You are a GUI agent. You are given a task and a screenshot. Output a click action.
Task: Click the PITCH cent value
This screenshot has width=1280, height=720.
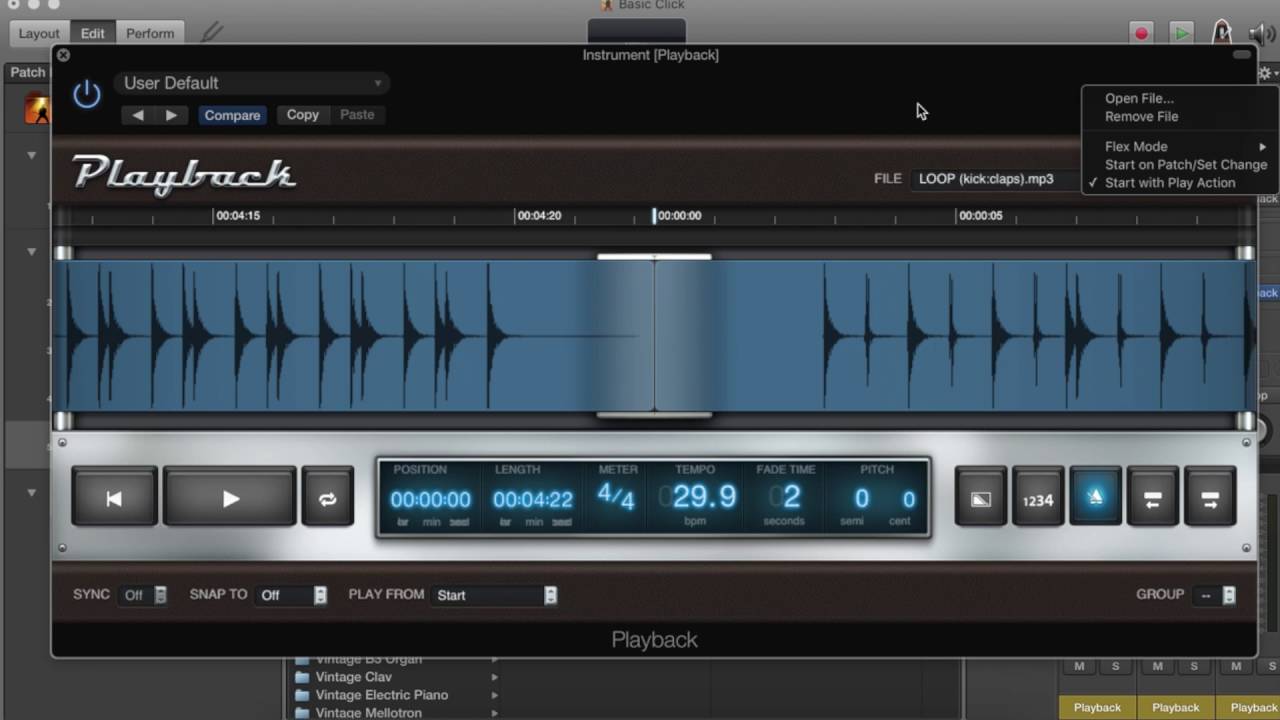coord(908,498)
